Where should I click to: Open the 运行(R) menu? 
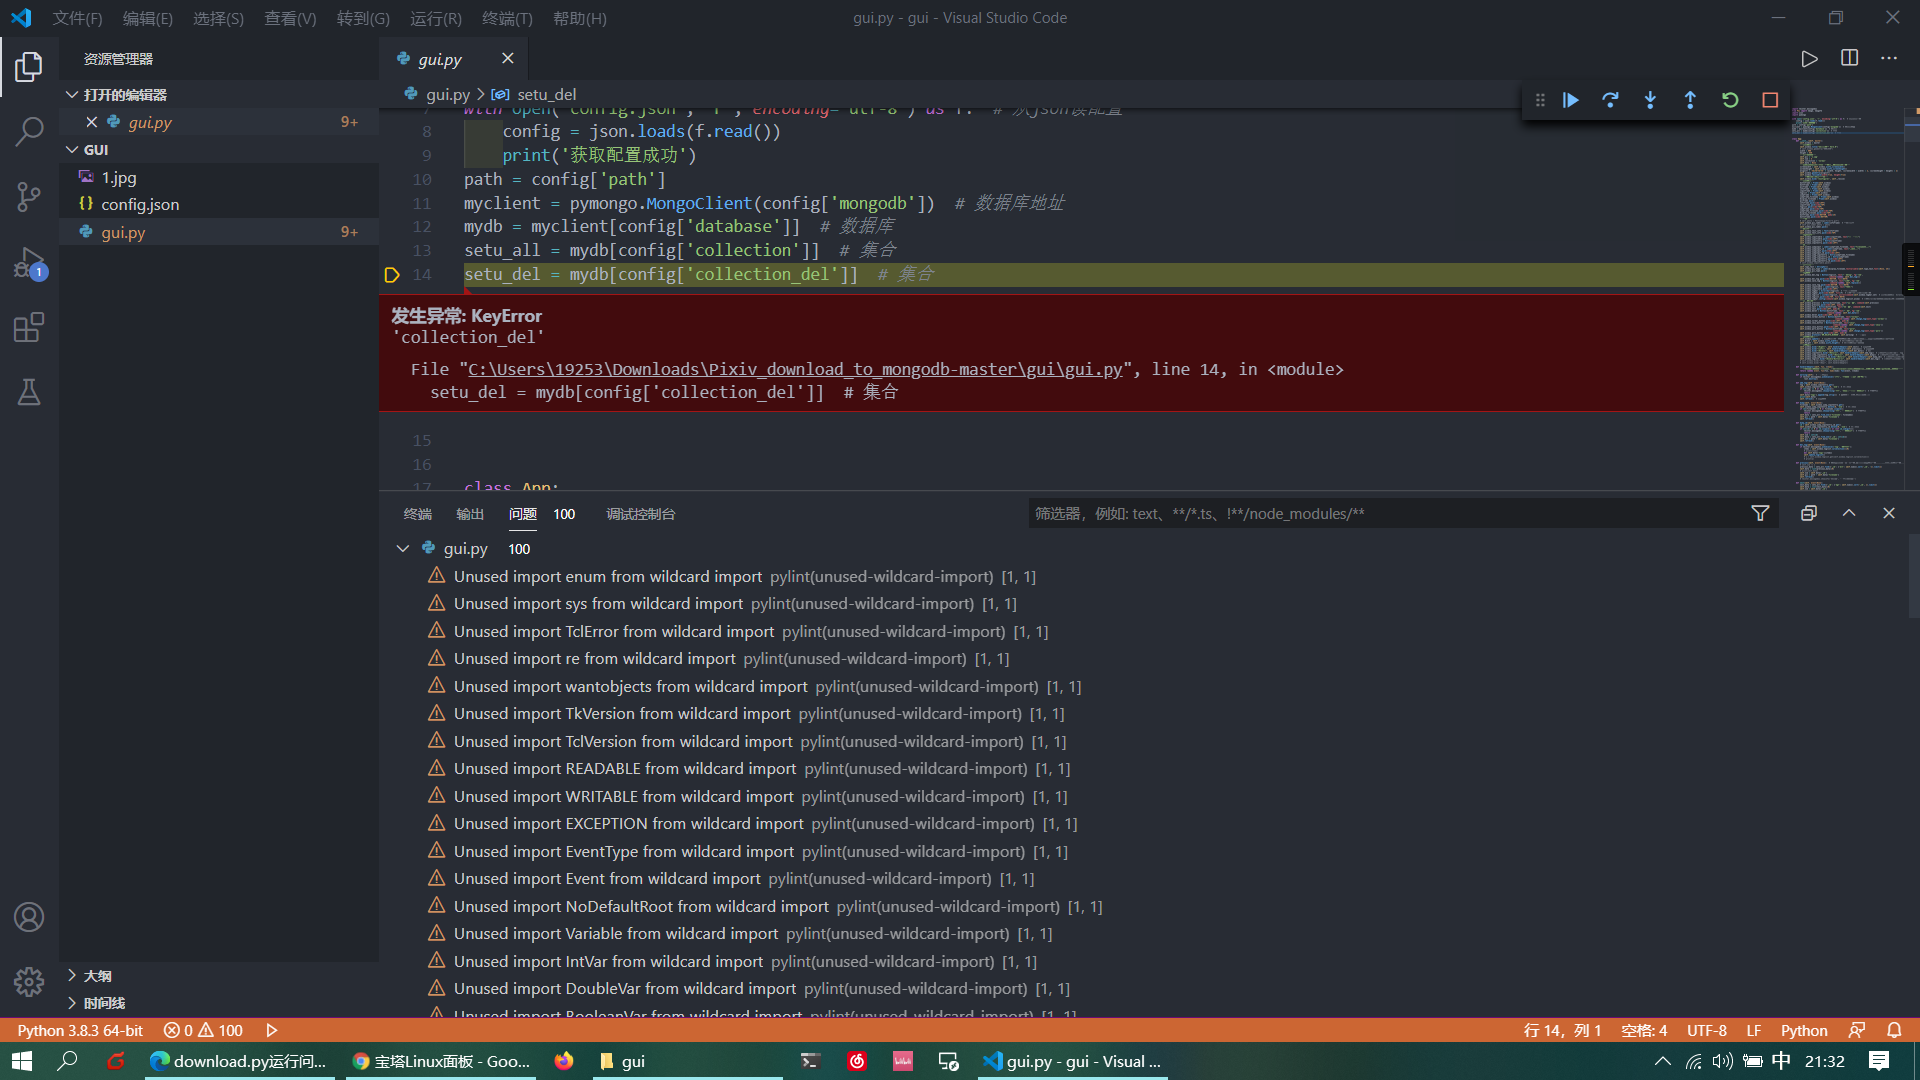[x=435, y=18]
